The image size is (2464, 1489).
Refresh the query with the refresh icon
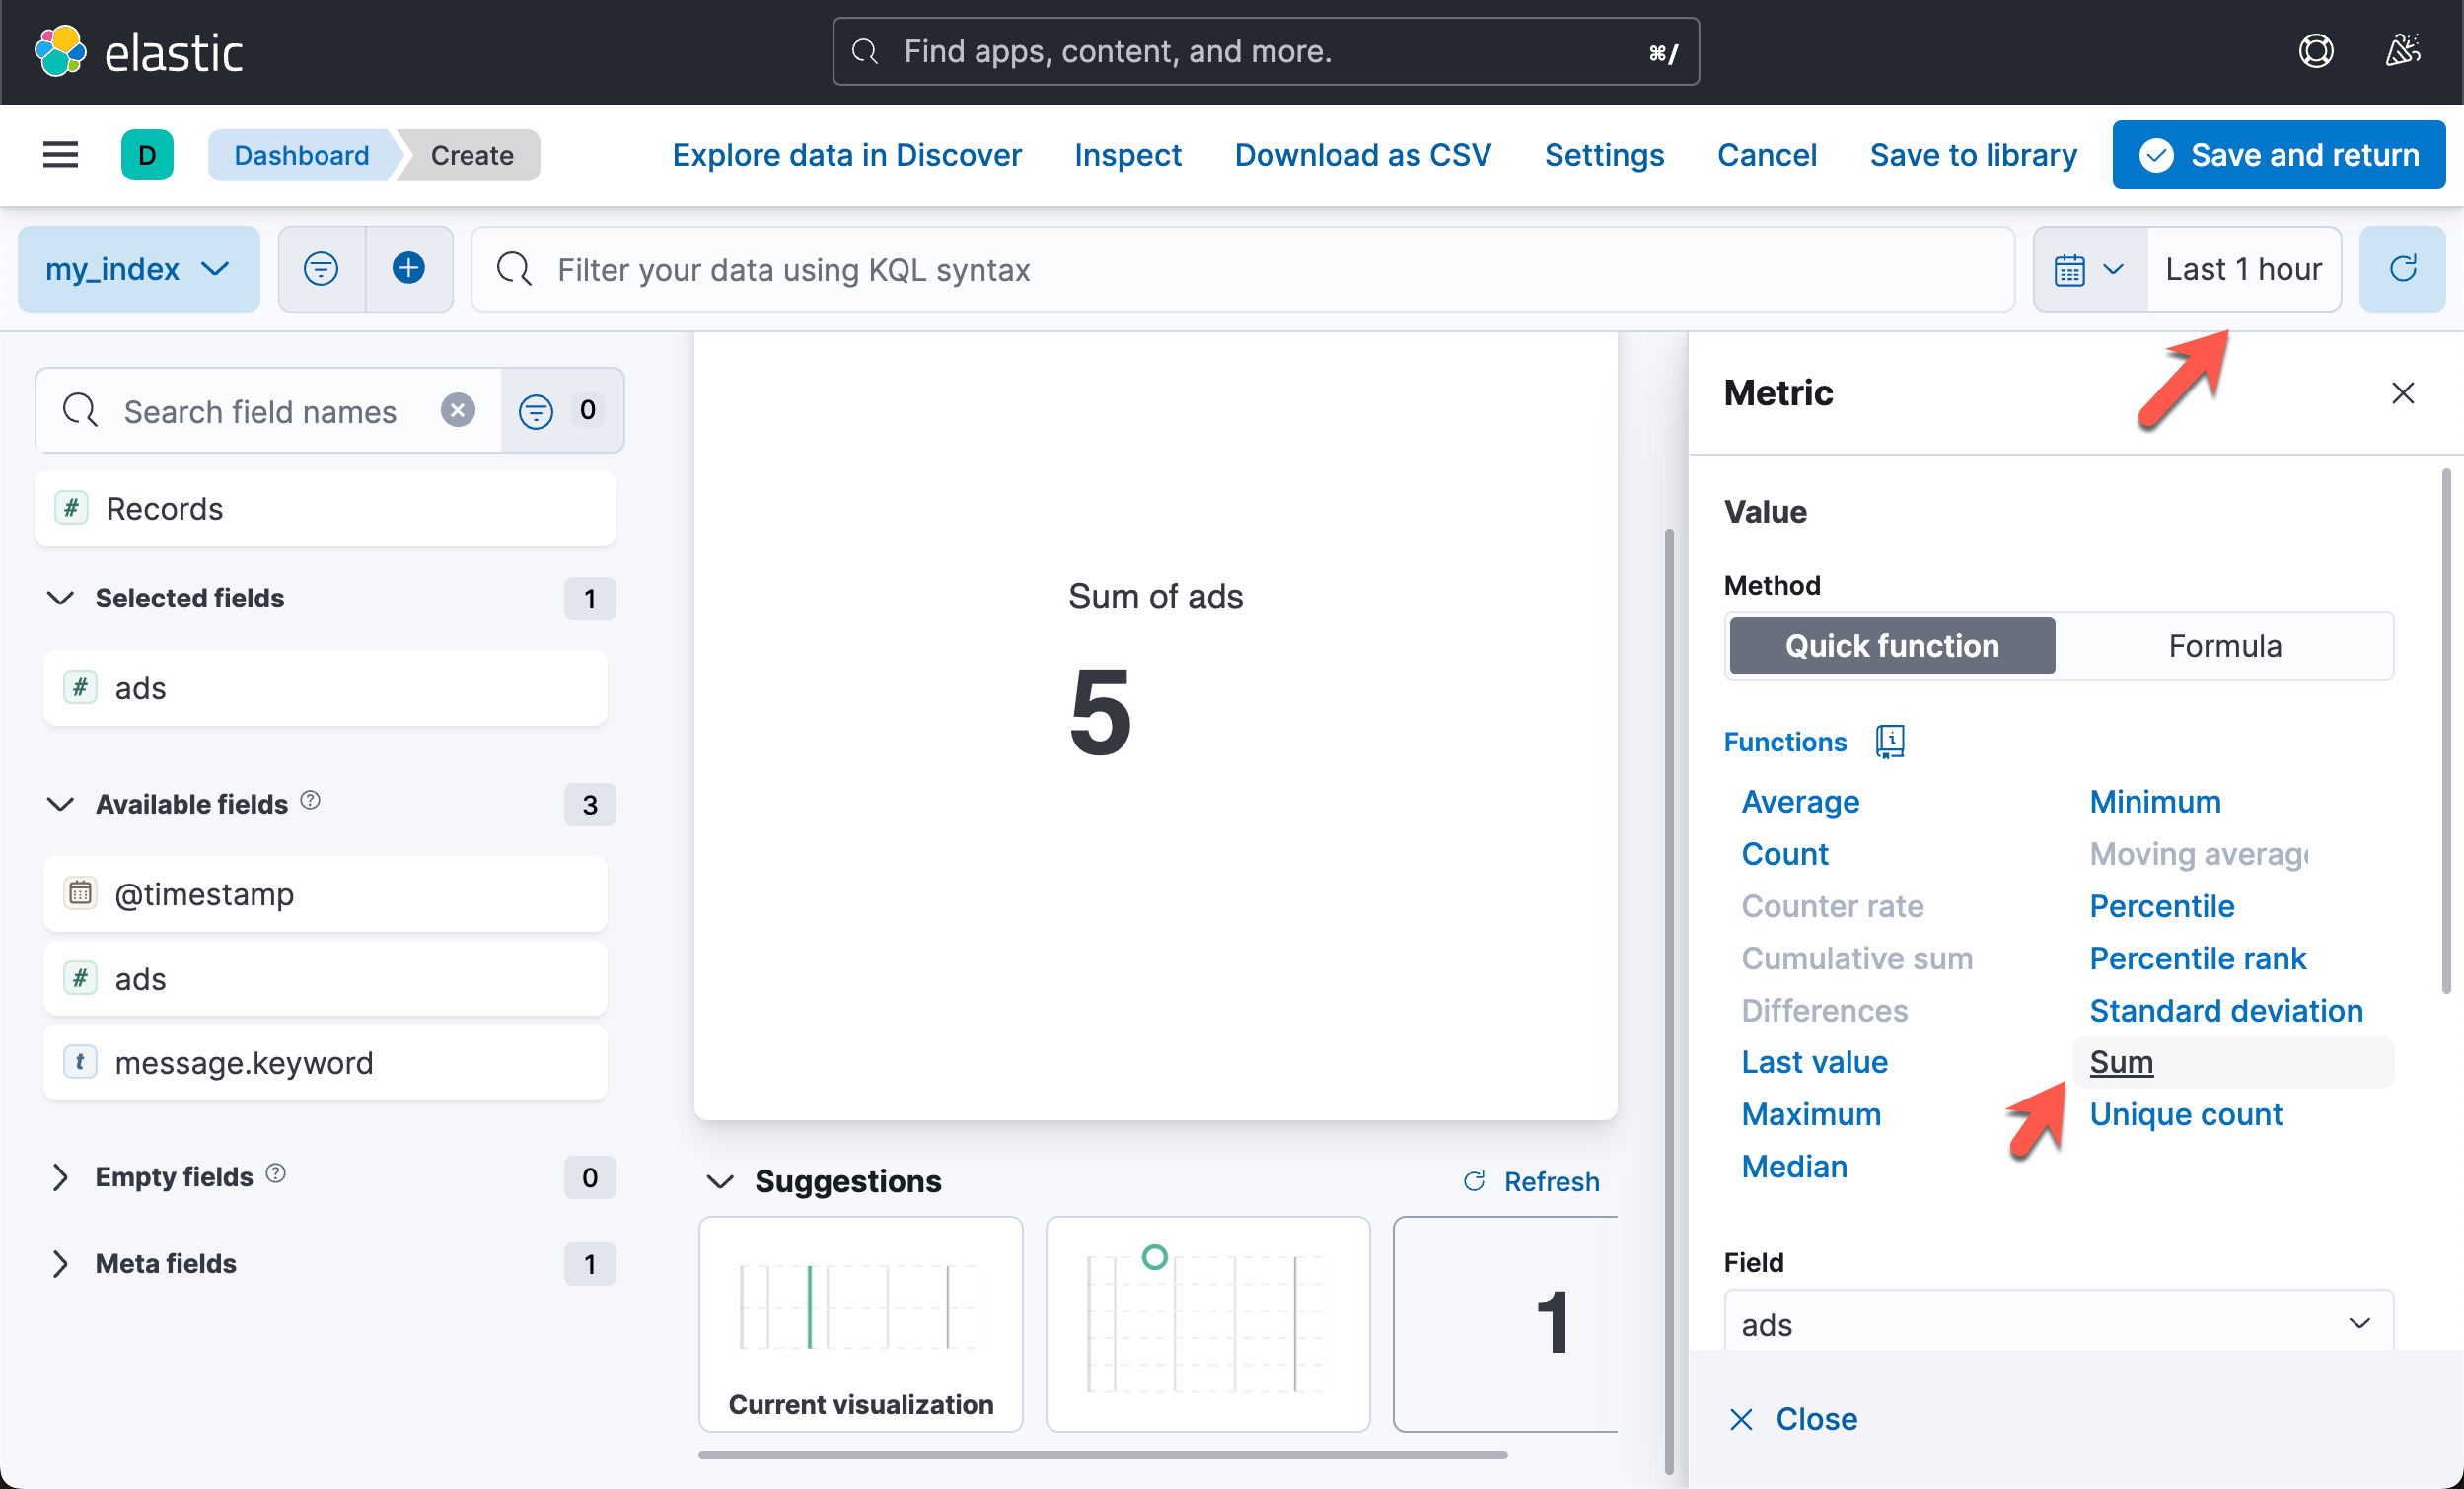pyautogui.click(x=2404, y=268)
